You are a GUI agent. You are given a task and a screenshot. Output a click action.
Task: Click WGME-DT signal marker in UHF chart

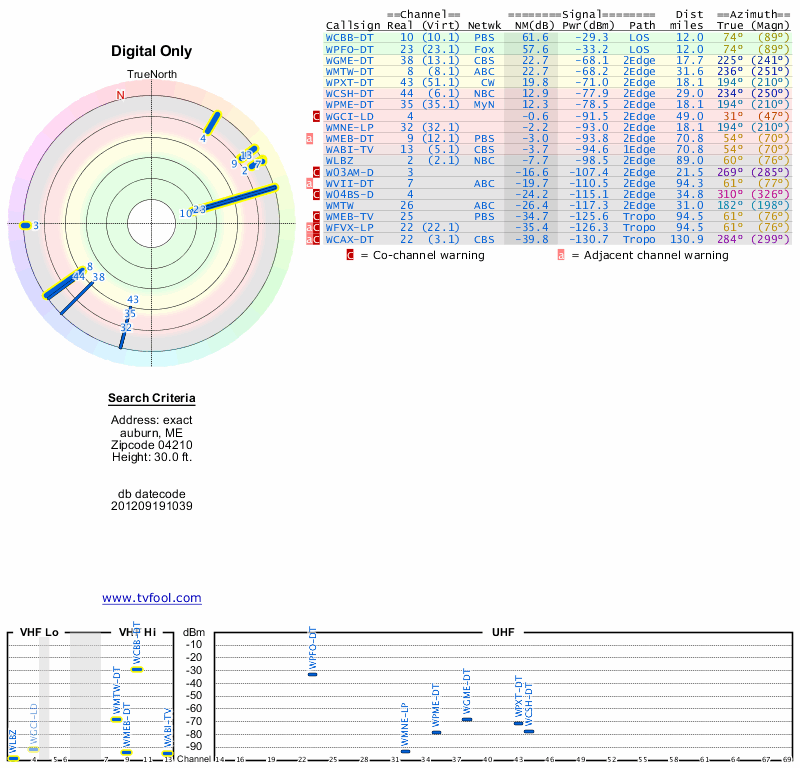point(467,719)
